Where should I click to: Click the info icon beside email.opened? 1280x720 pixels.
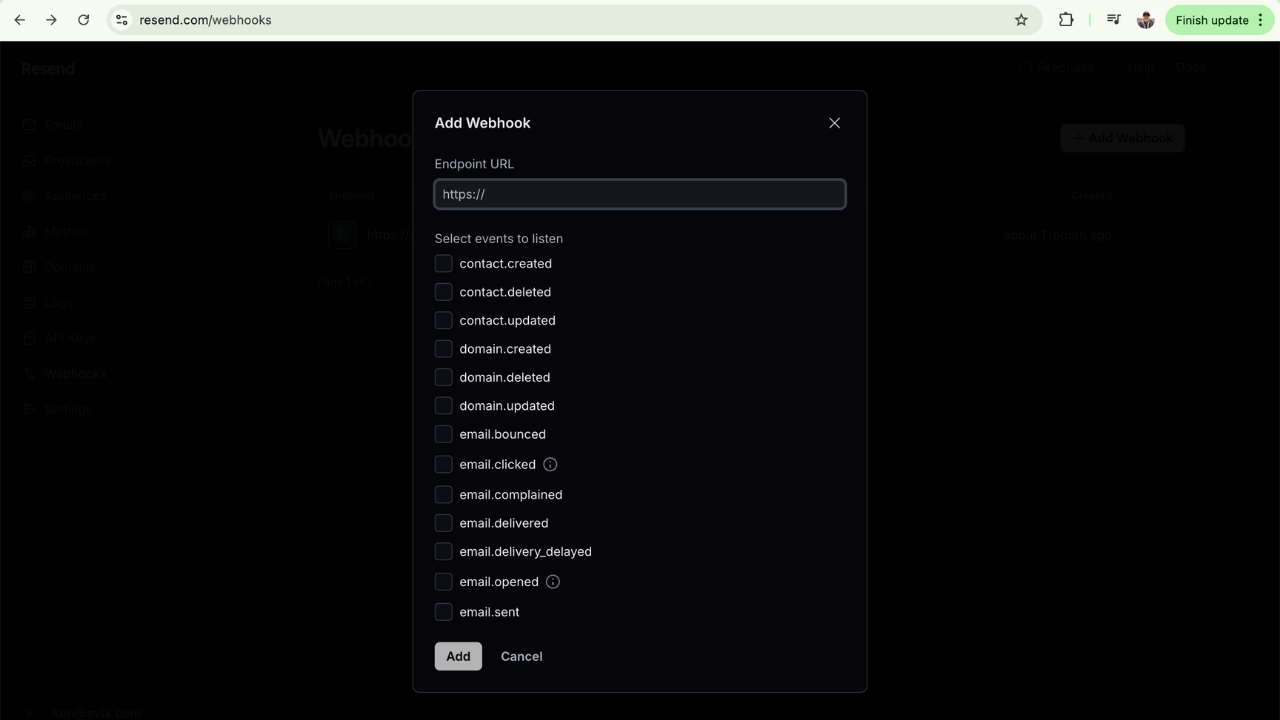(553, 582)
